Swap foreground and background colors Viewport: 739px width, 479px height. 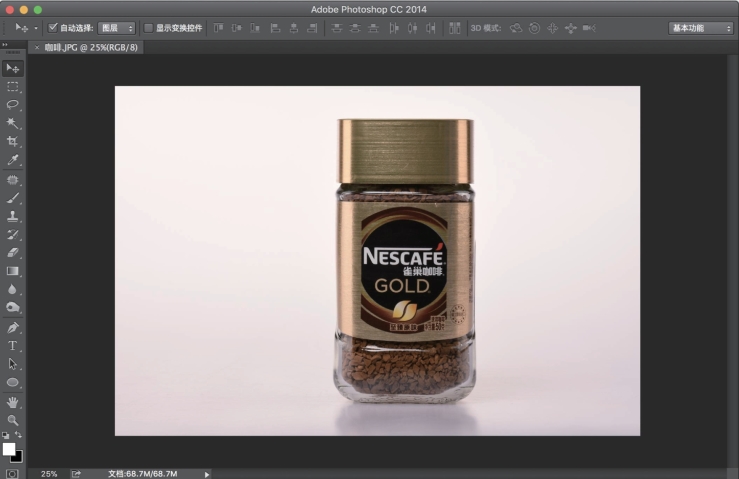[x=18, y=434]
